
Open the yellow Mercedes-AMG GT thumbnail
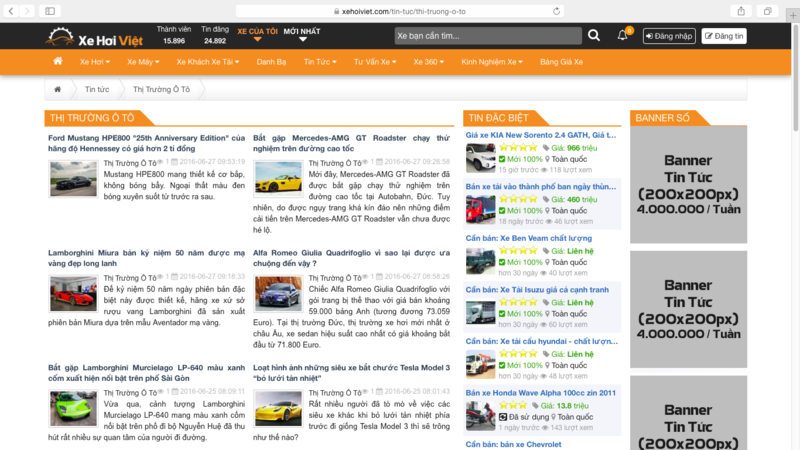(278, 179)
